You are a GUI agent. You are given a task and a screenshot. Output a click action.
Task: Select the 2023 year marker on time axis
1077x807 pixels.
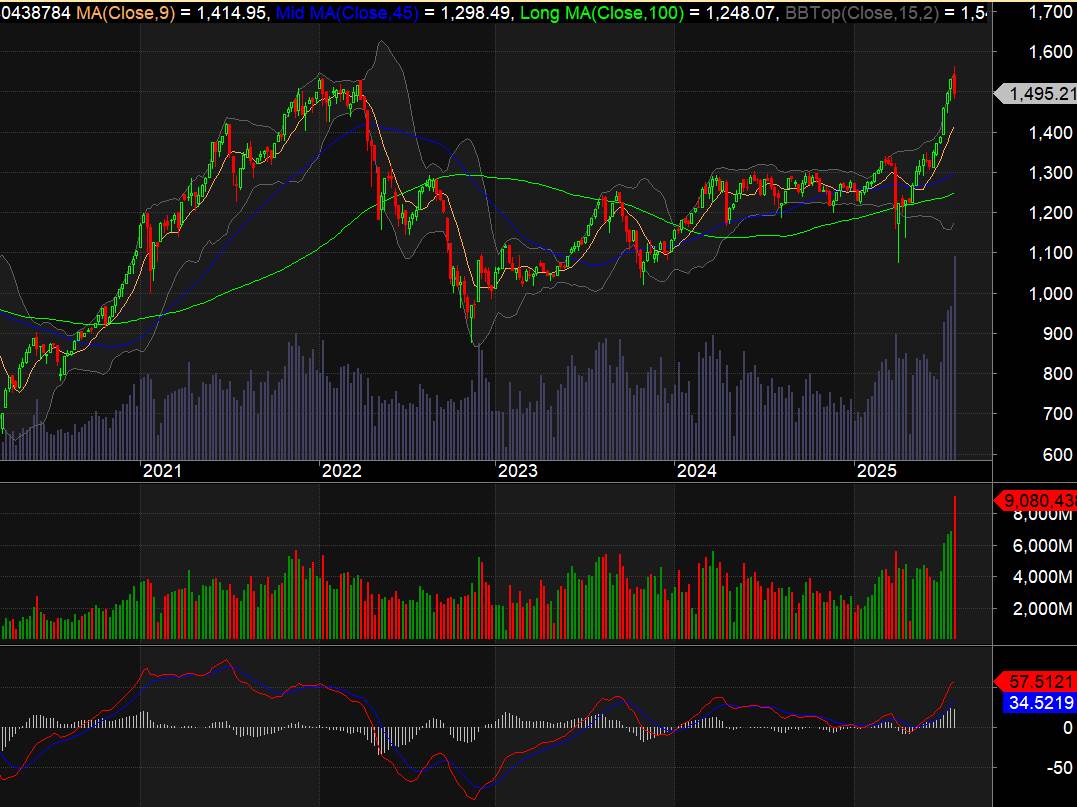pyautogui.click(x=517, y=471)
